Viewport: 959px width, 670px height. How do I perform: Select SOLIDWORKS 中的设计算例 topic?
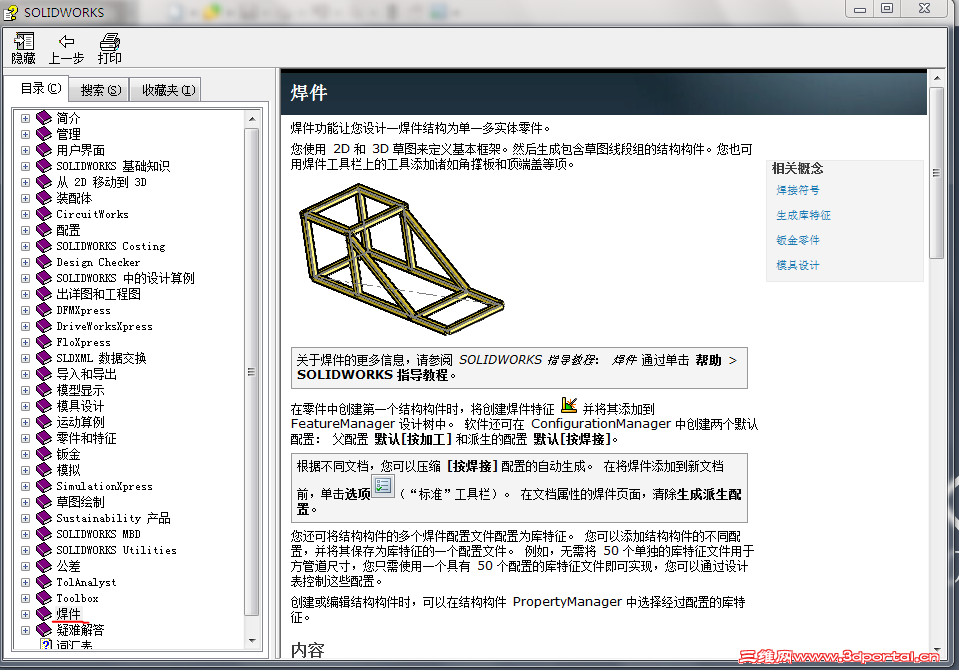point(125,278)
